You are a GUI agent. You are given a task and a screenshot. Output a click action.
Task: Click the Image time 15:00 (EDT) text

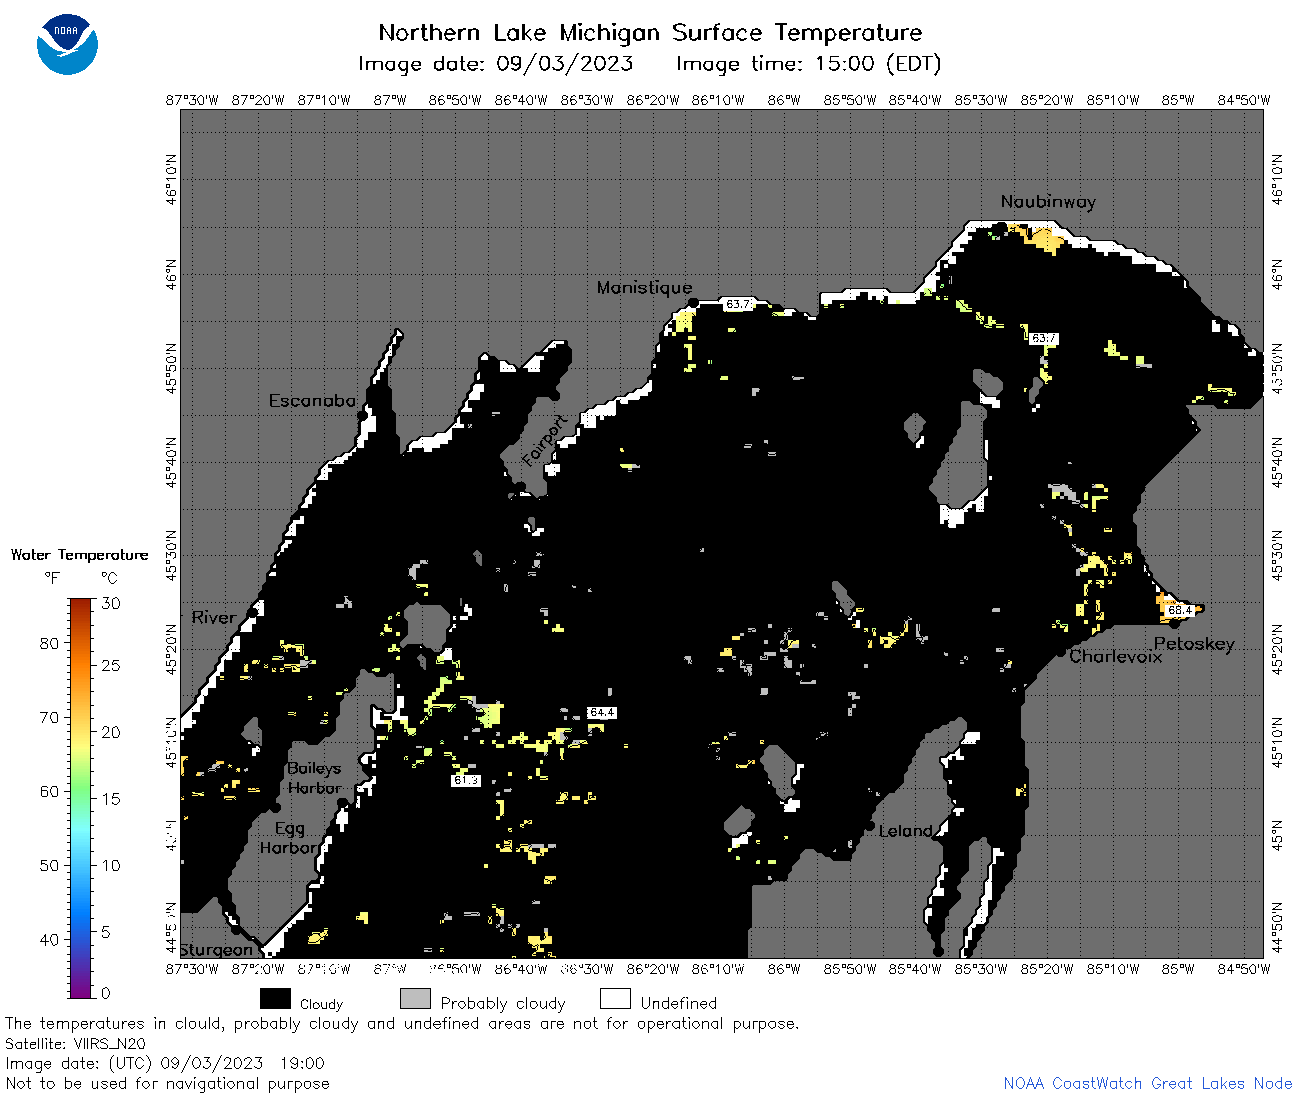coord(808,64)
